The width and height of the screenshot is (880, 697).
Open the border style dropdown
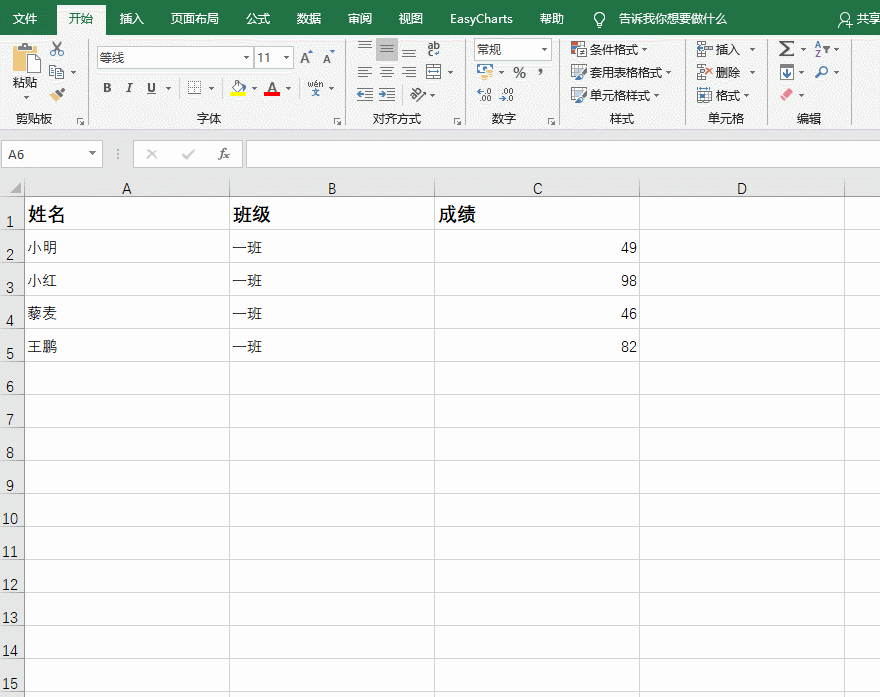tap(211, 88)
